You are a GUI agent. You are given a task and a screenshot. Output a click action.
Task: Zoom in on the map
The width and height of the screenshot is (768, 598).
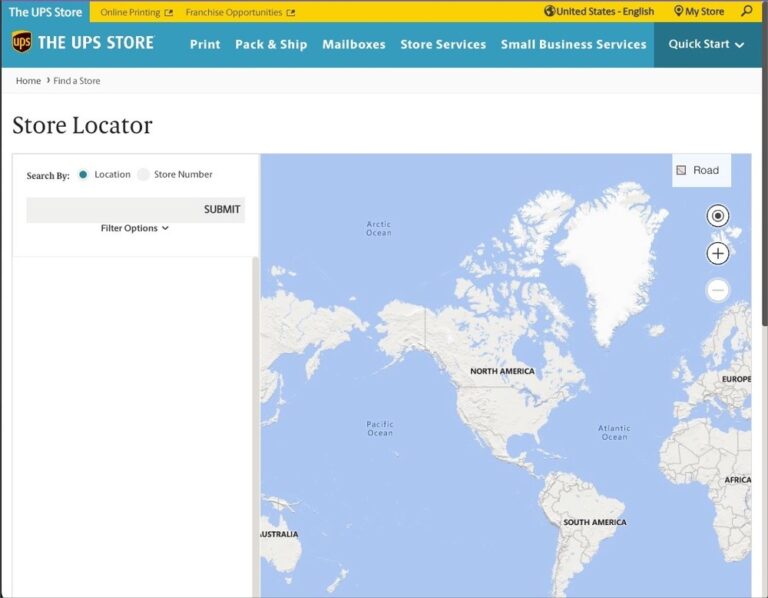(x=717, y=253)
